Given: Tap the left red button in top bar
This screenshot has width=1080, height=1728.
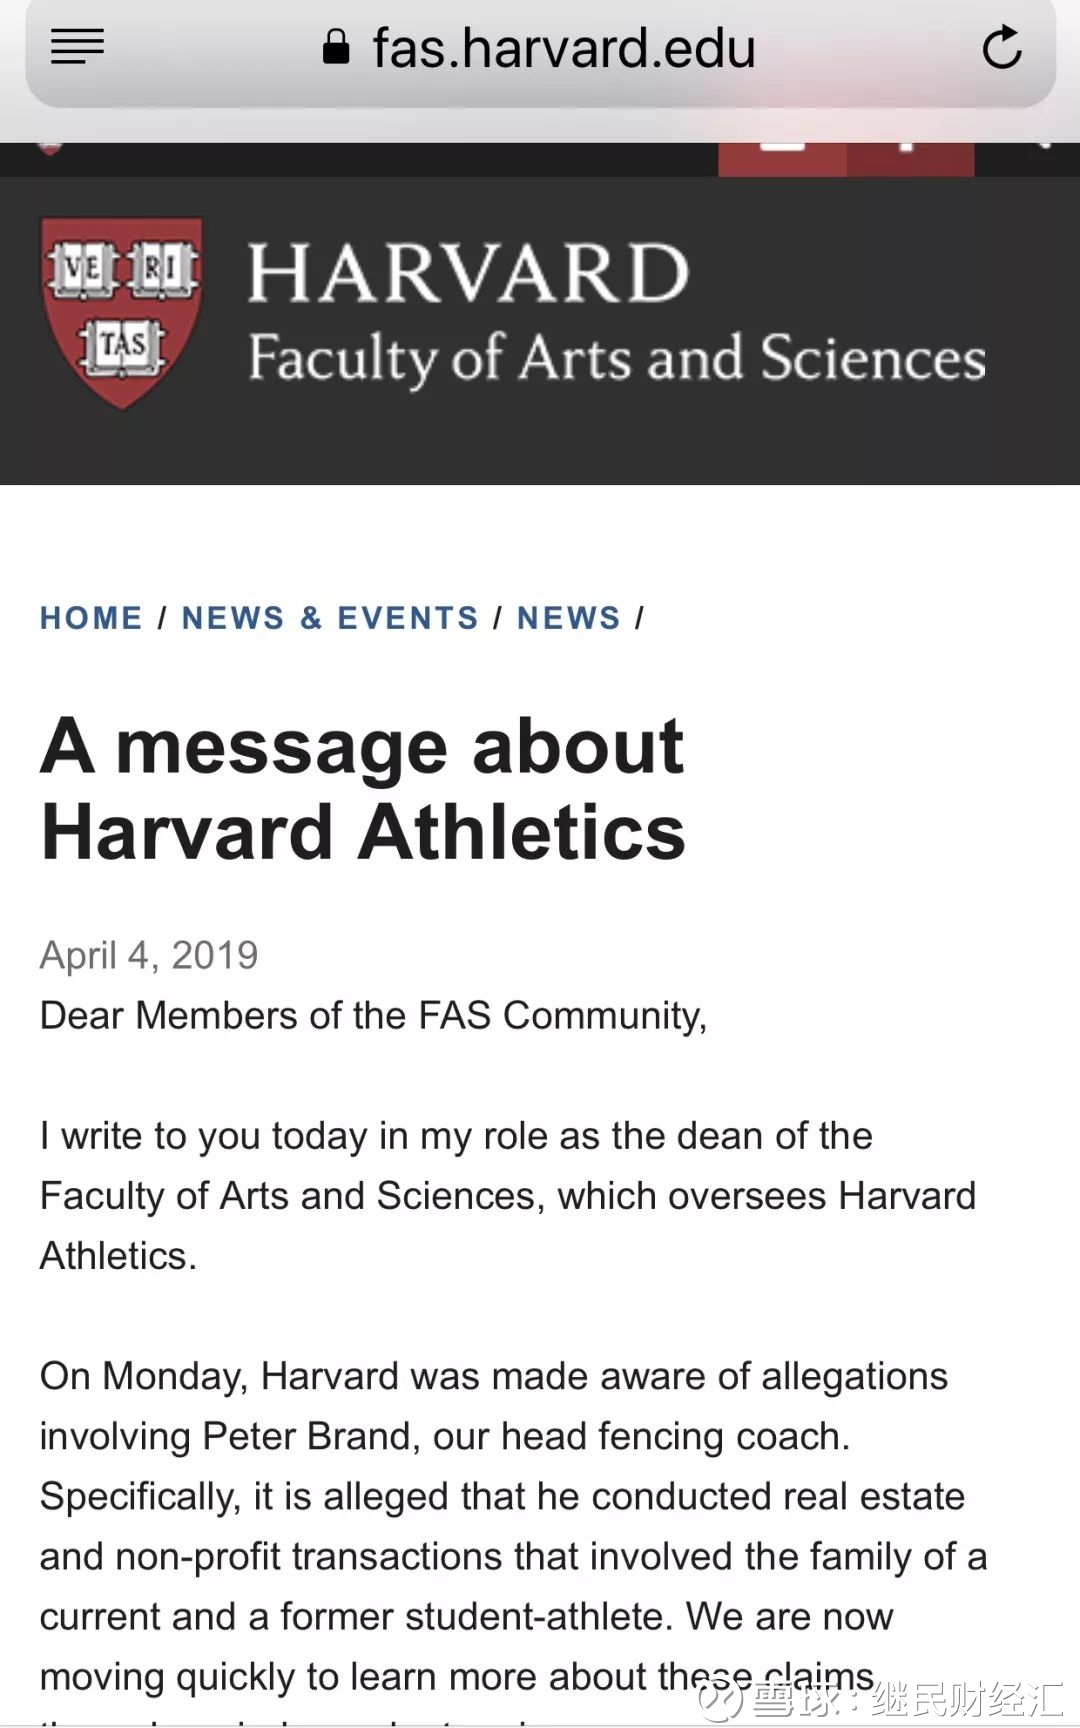Looking at the screenshot, I should (x=783, y=159).
